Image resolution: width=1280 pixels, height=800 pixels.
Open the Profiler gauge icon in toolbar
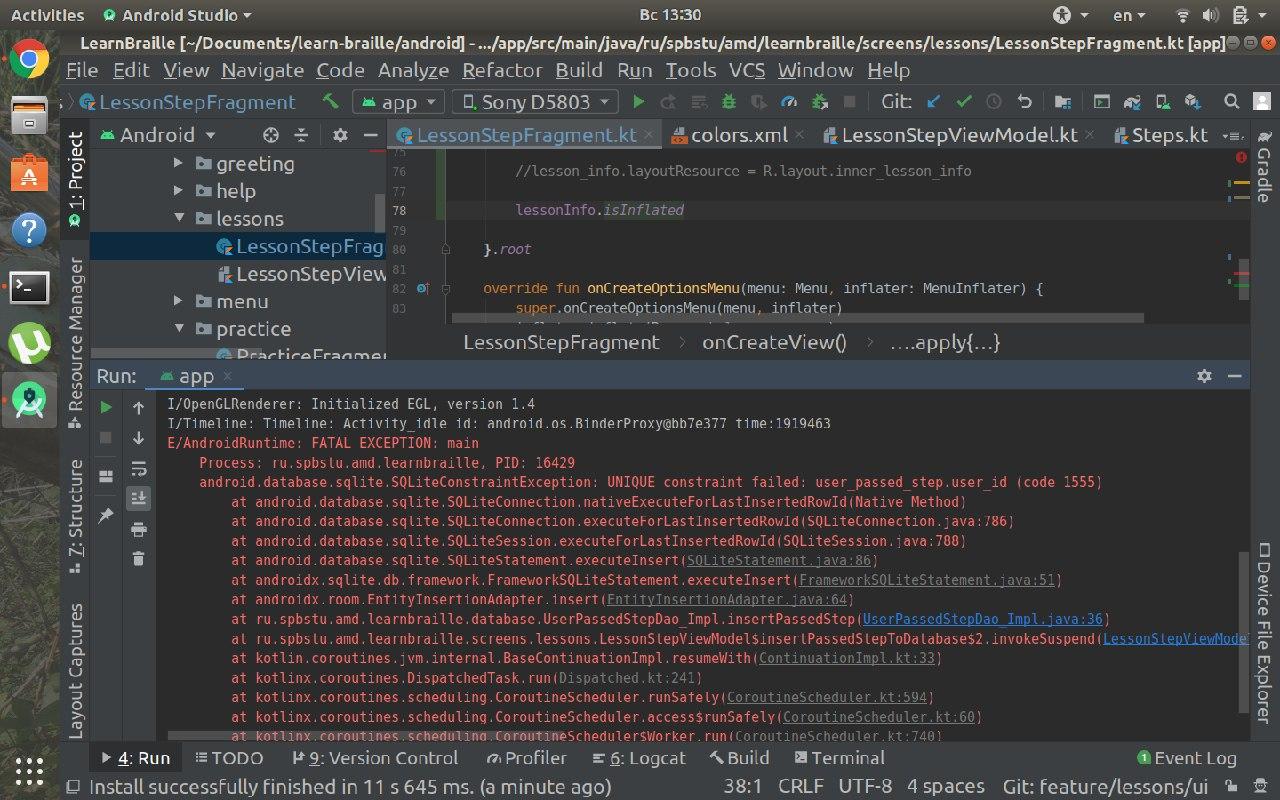(x=789, y=102)
